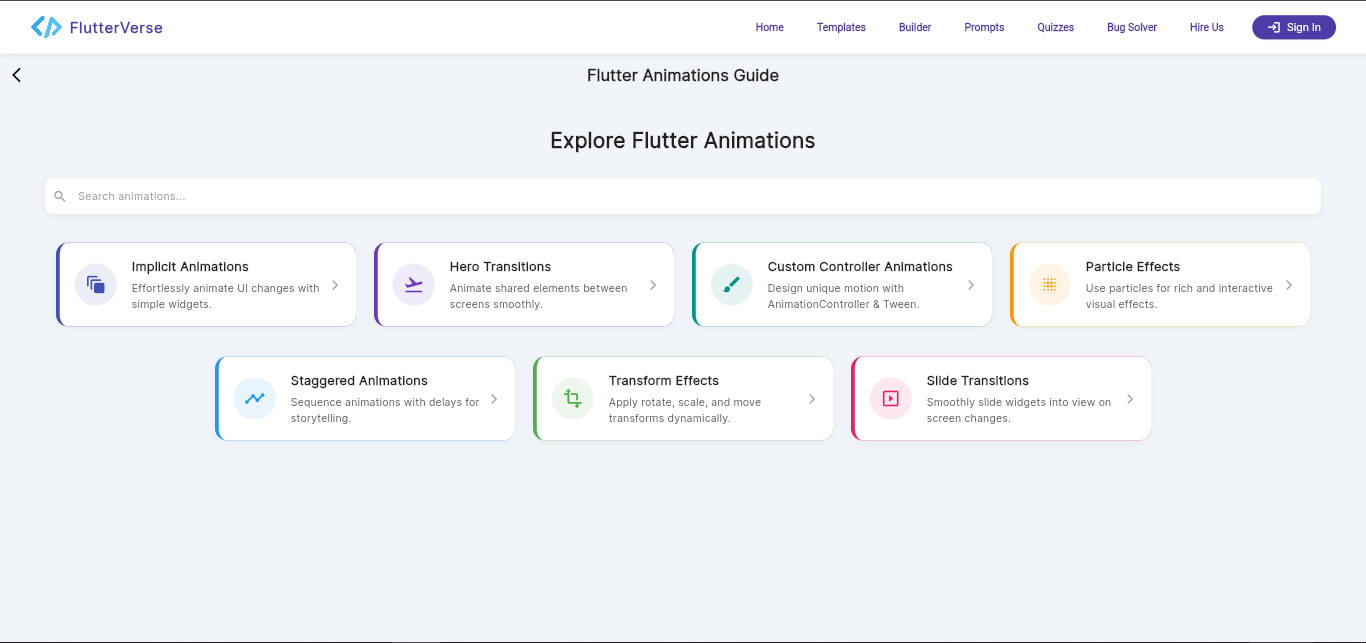This screenshot has height=643, width=1366.
Task: Expand the Implicit Animations card chevron
Action: 334,284
